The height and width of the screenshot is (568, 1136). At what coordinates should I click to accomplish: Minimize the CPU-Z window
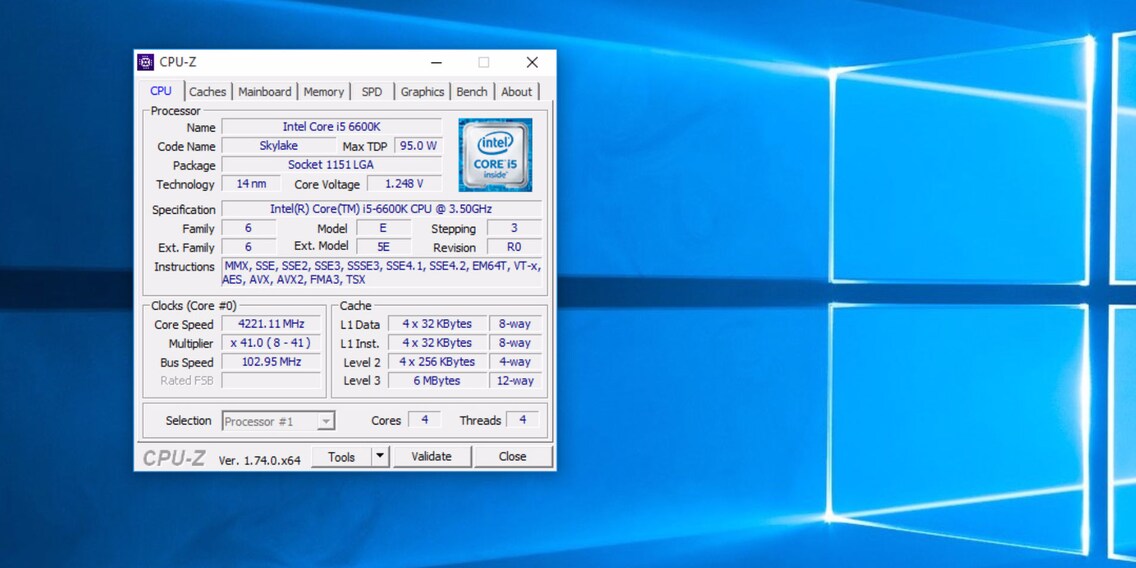pyautogui.click(x=436, y=62)
